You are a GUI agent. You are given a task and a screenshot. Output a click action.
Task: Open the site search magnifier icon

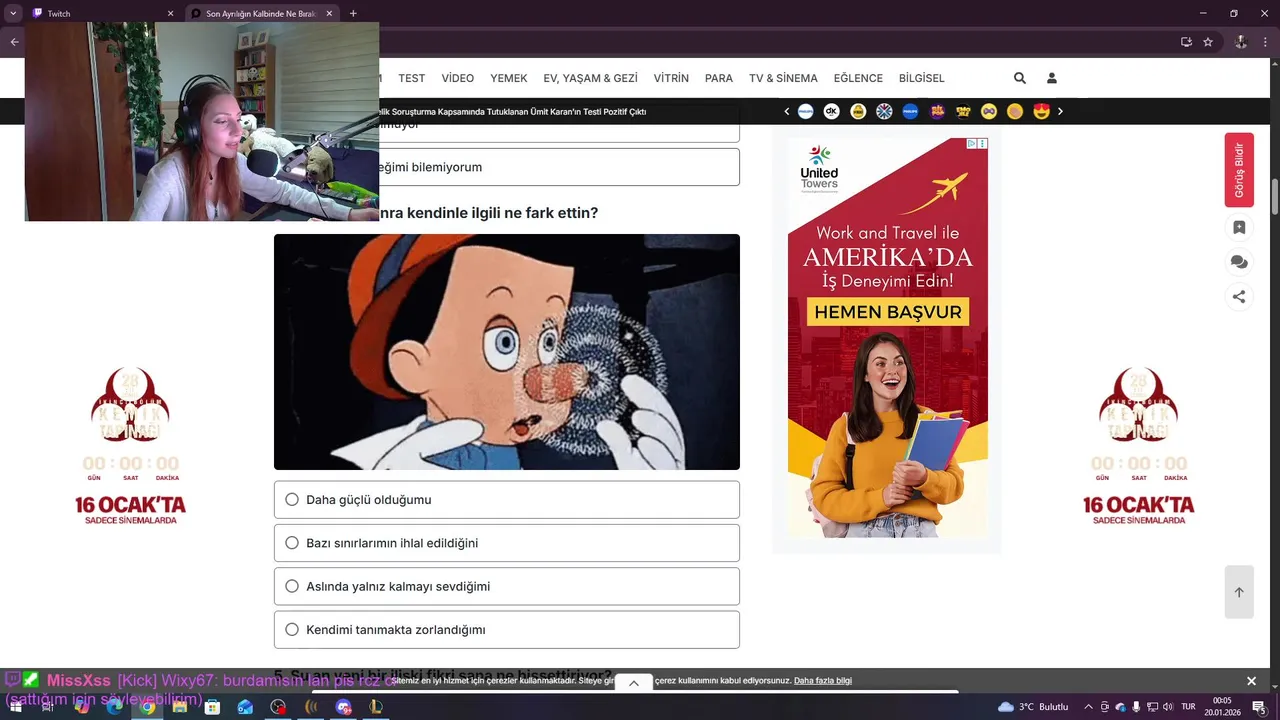tap(1020, 78)
